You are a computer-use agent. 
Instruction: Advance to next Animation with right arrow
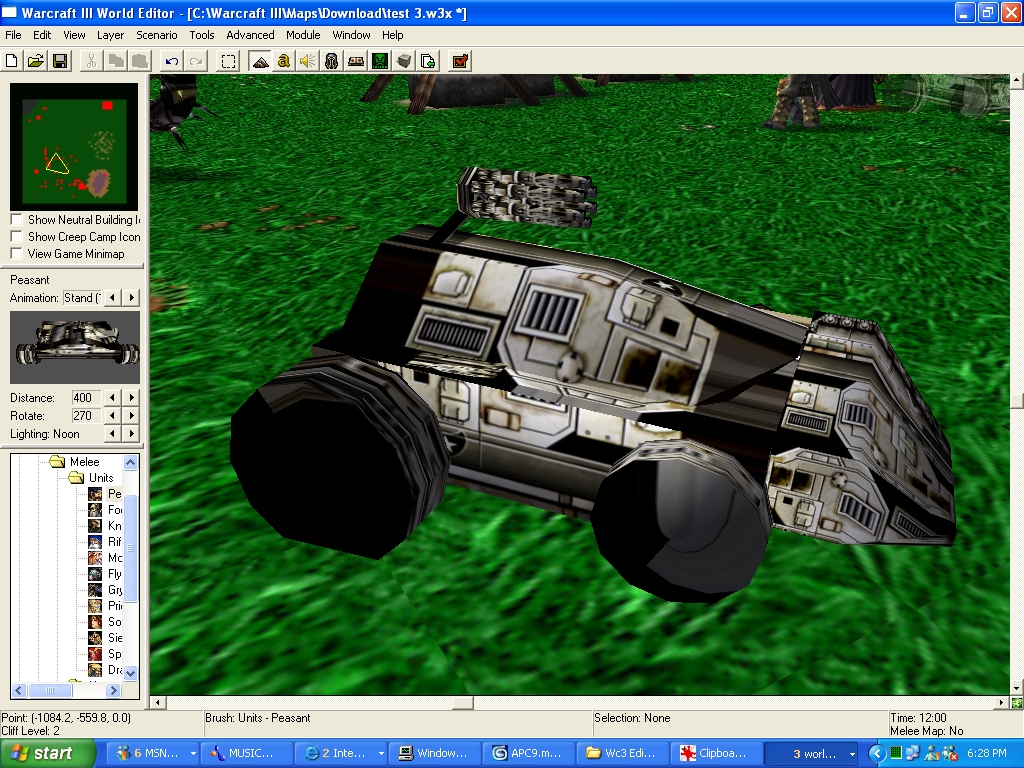tap(132, 298)
